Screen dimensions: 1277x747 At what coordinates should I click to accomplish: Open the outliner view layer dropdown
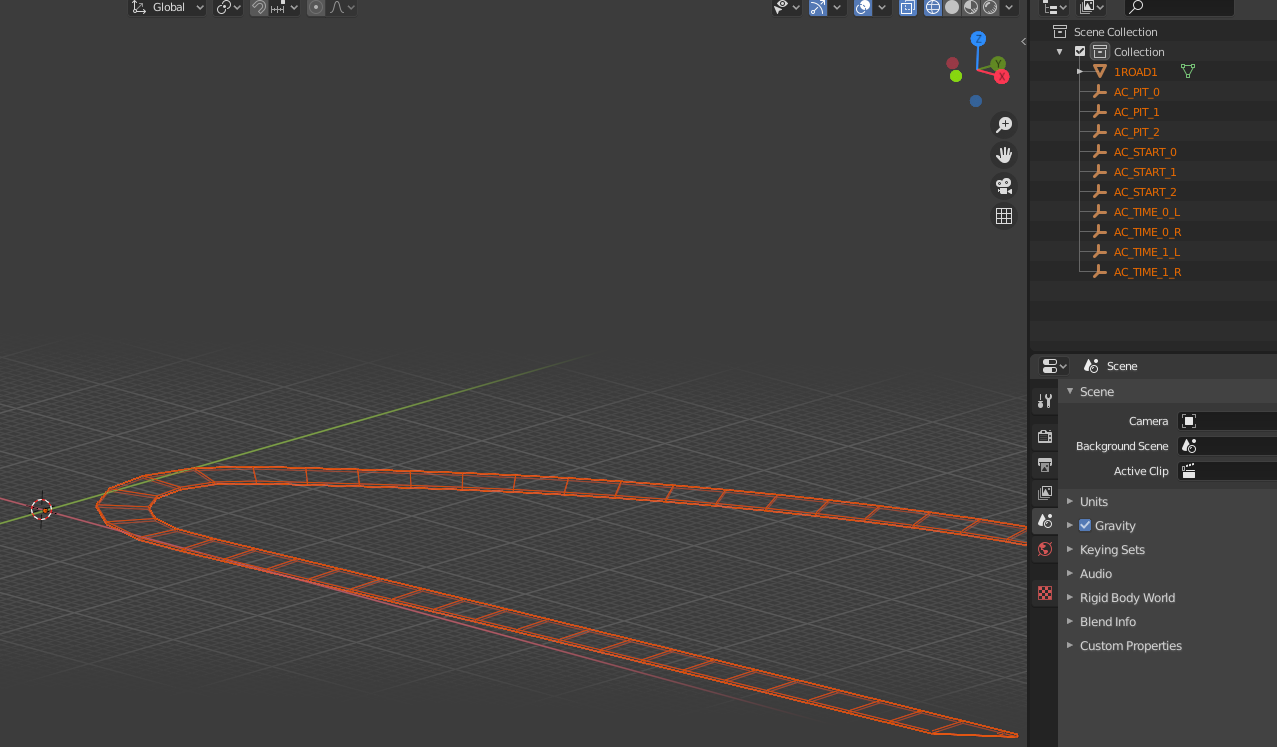click(1091, 7)
